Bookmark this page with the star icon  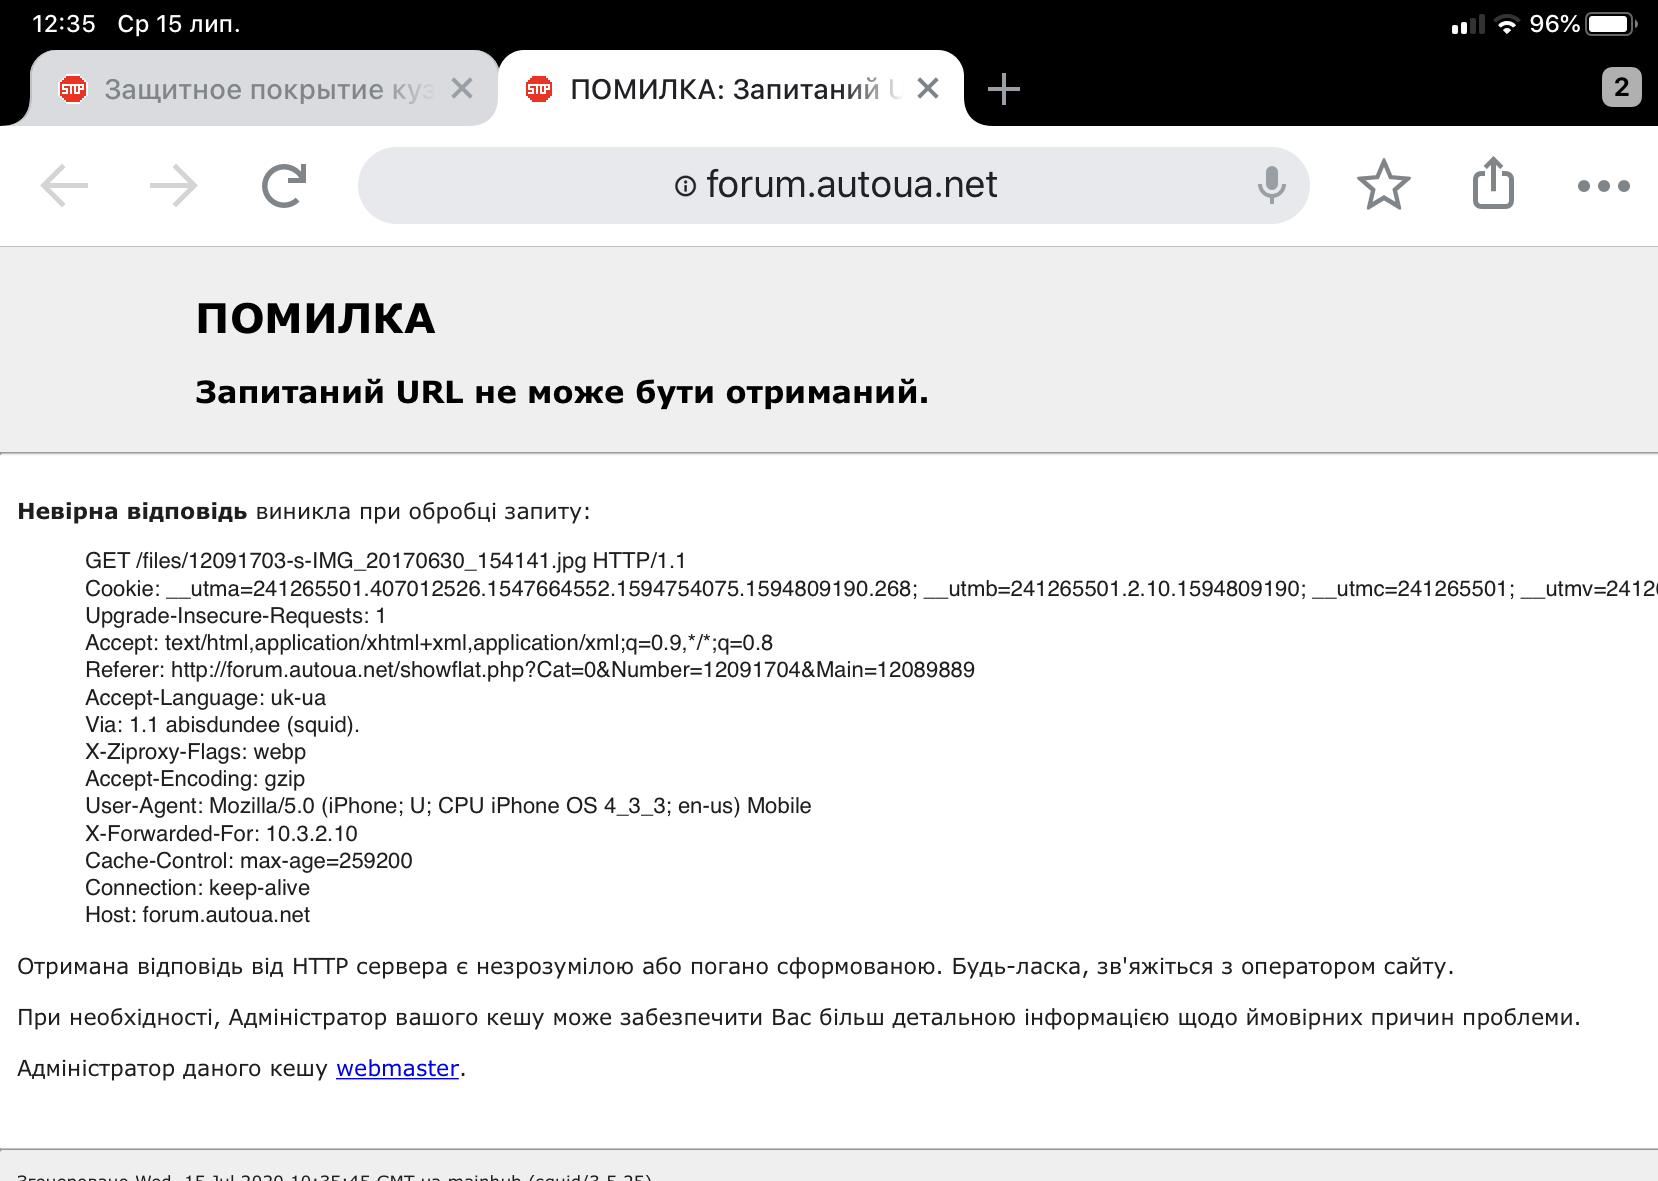coord(1383,185)
